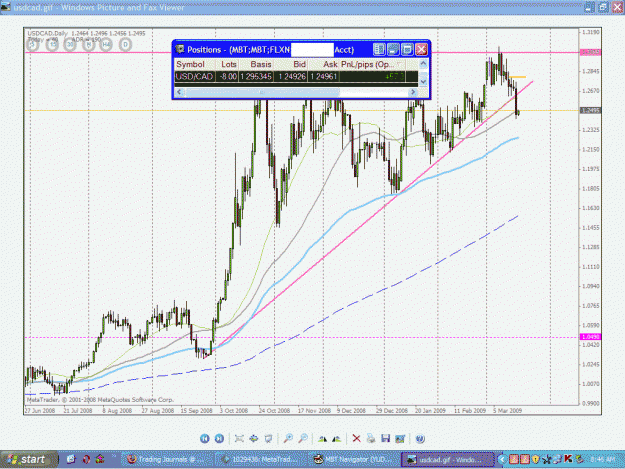Open viewer Help
625x469 pixels.
(x=419, y=439)
